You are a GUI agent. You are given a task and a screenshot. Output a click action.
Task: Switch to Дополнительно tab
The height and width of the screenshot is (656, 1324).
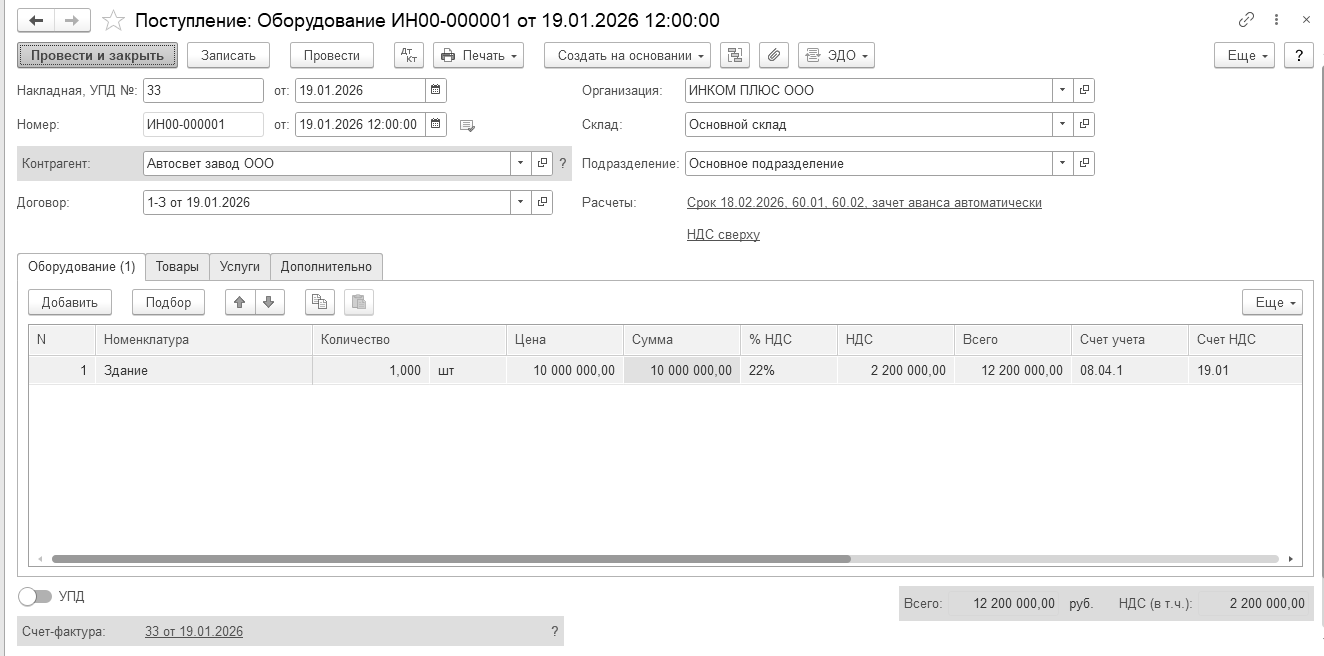[326, 267]
